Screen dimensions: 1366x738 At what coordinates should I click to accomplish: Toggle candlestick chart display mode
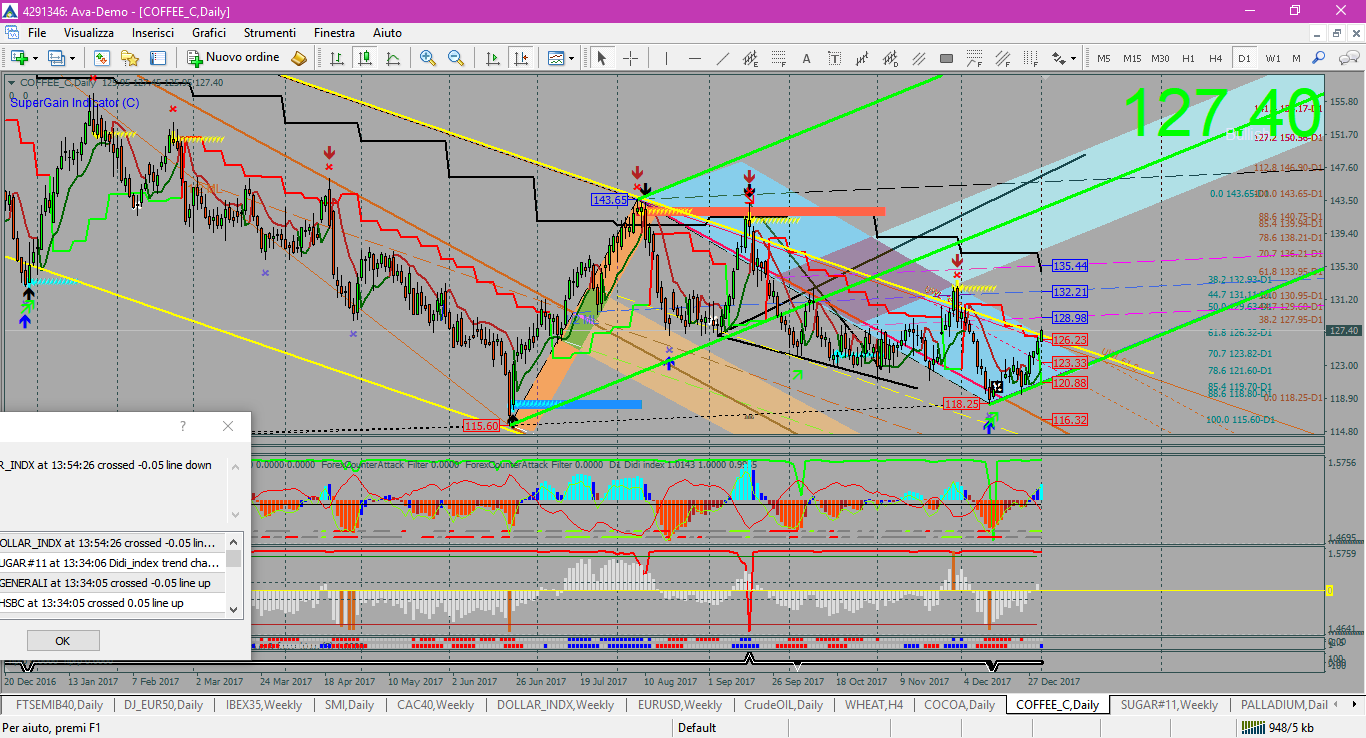365,58
